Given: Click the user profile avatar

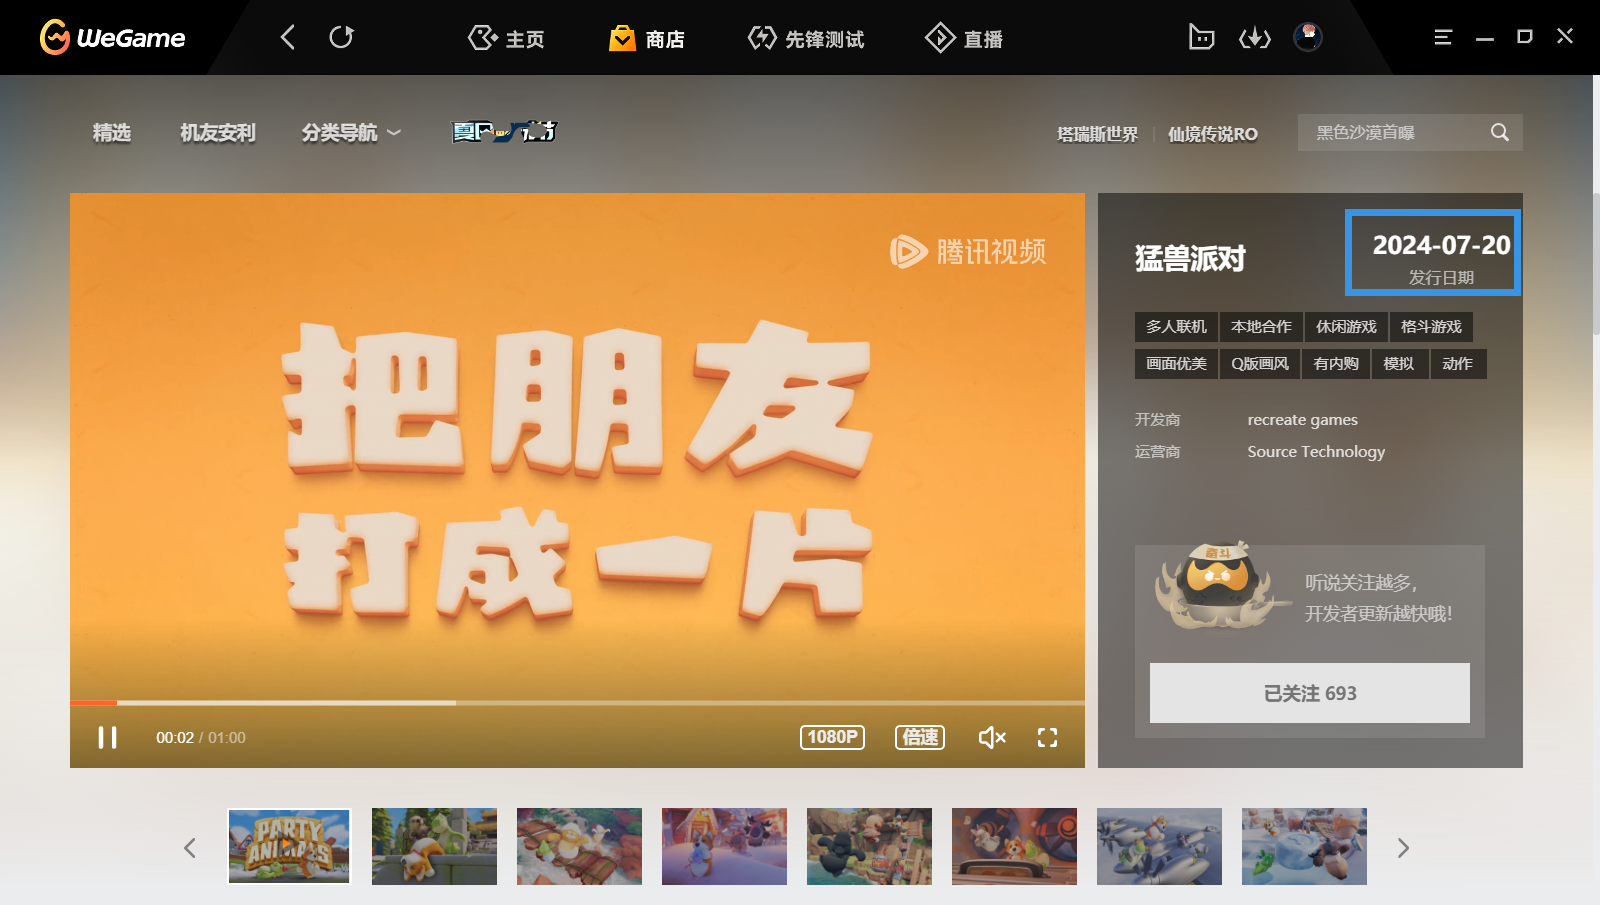Looking at the screenshot, I should point(1307,37).
